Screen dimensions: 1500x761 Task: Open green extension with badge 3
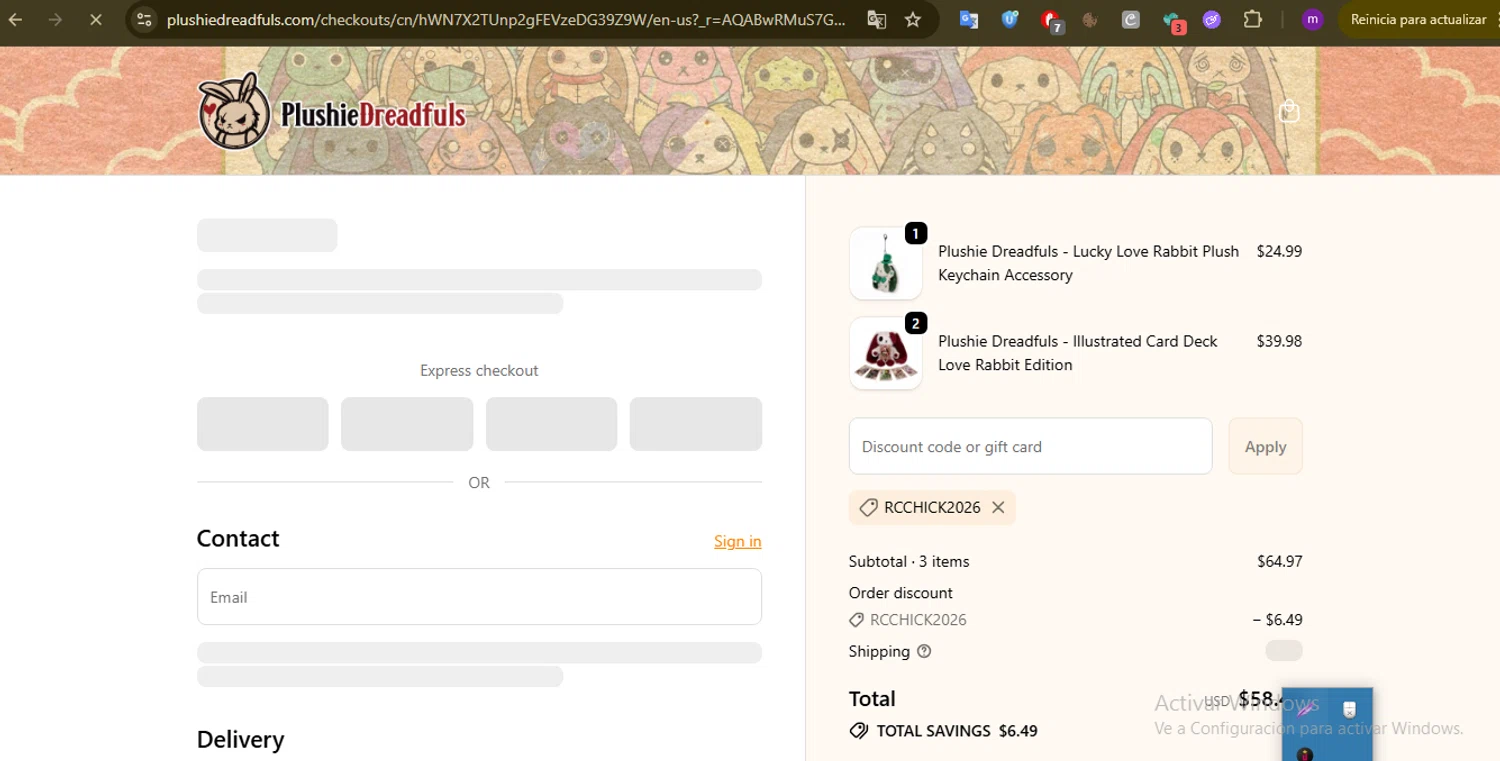1173,21
